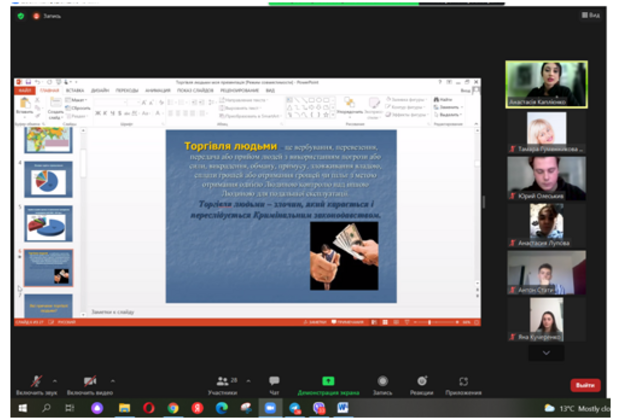The height and width of the screenshot is (420, 620).
Task: Select slide 4 pie chart thumbnail
Action: click(48, 180)
